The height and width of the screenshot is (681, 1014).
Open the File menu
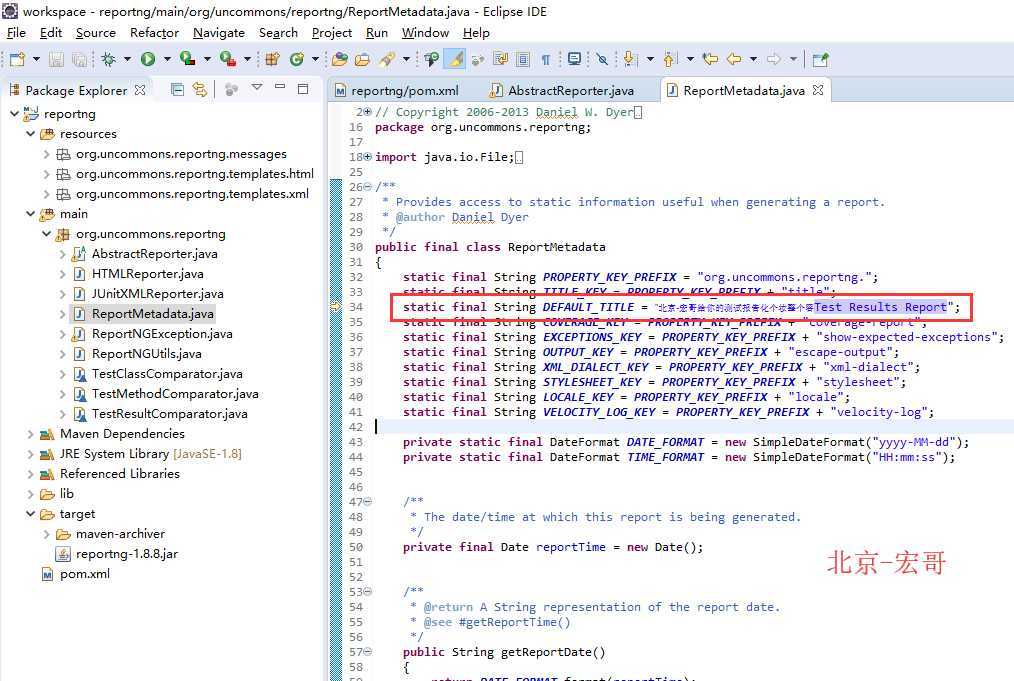click(16, 32)
